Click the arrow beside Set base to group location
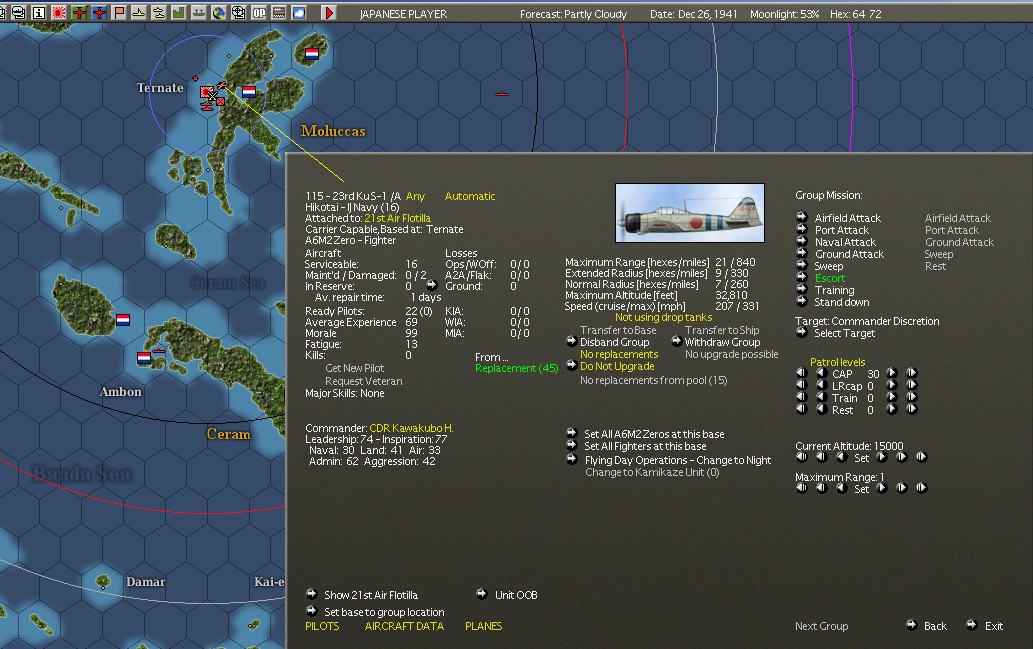Screen dimensions: 1033x649 (x=312, y=611)
